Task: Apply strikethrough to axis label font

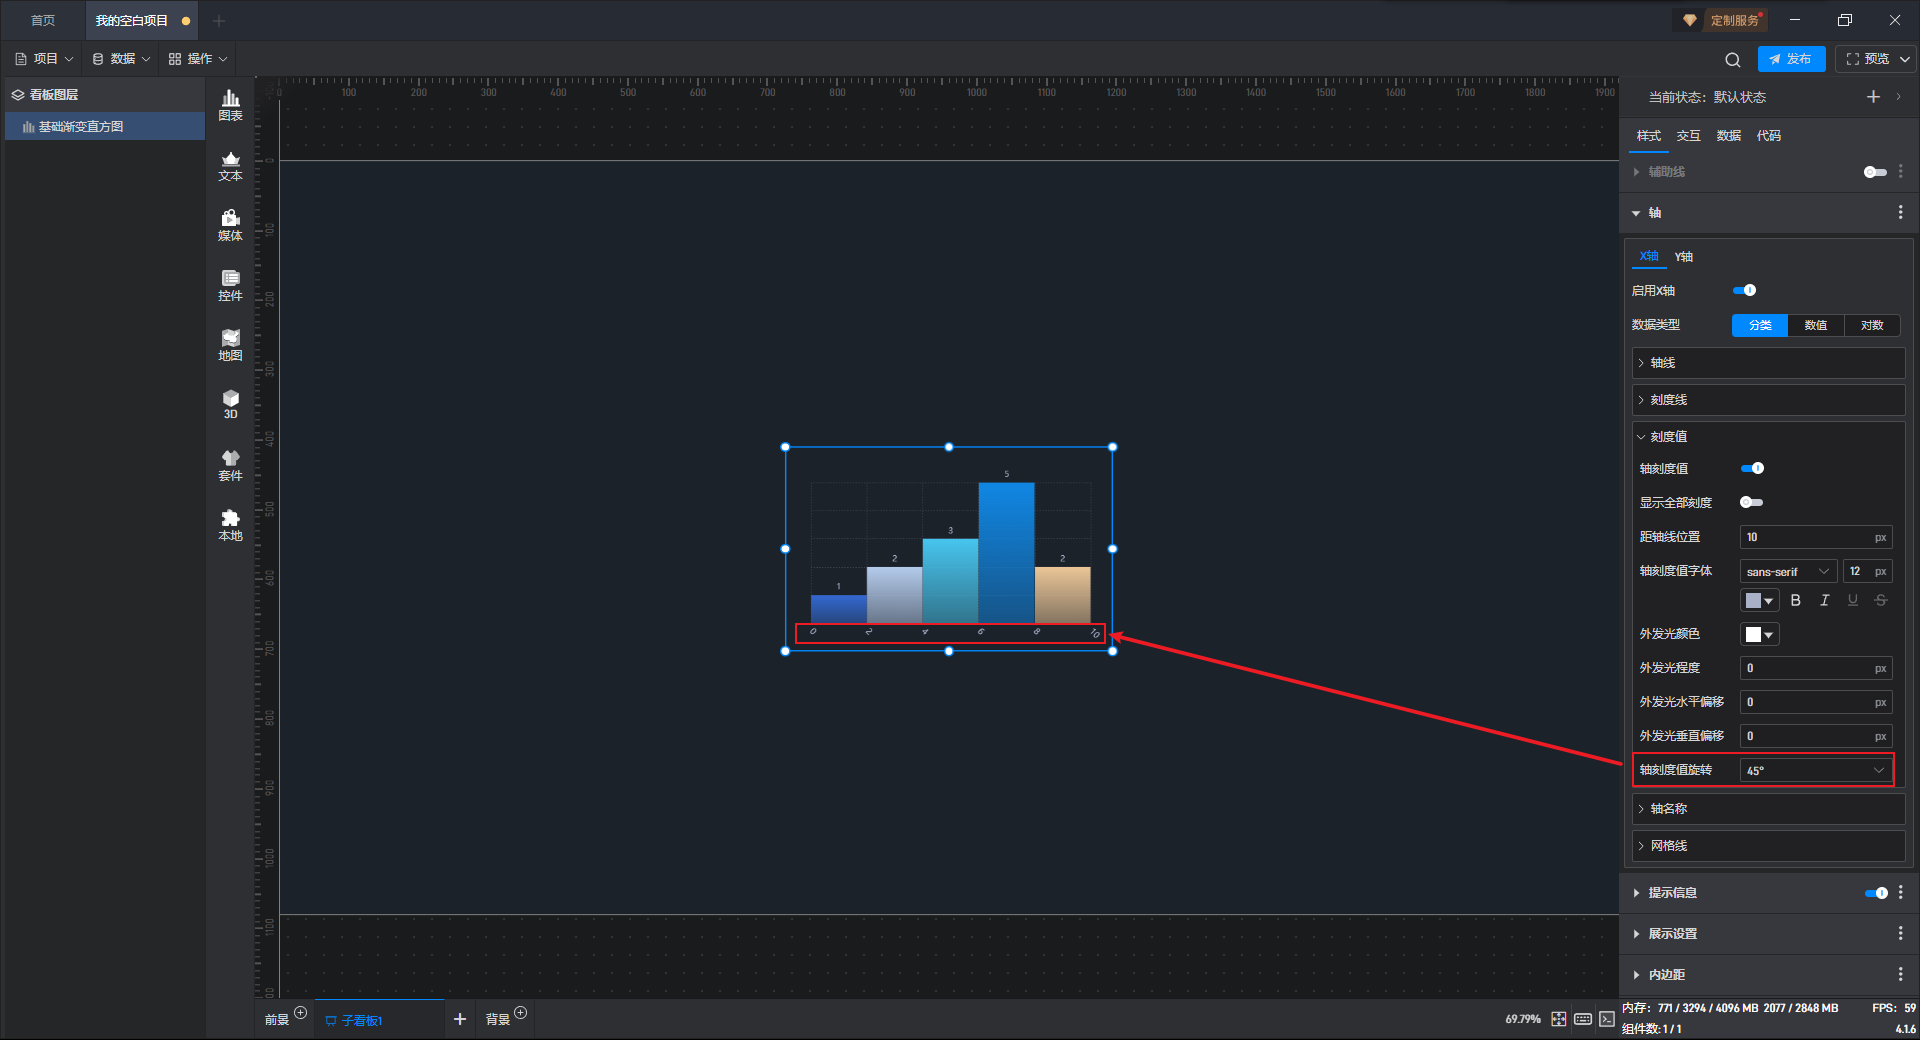Action: pyautogui.click(x=1881, y=600)
